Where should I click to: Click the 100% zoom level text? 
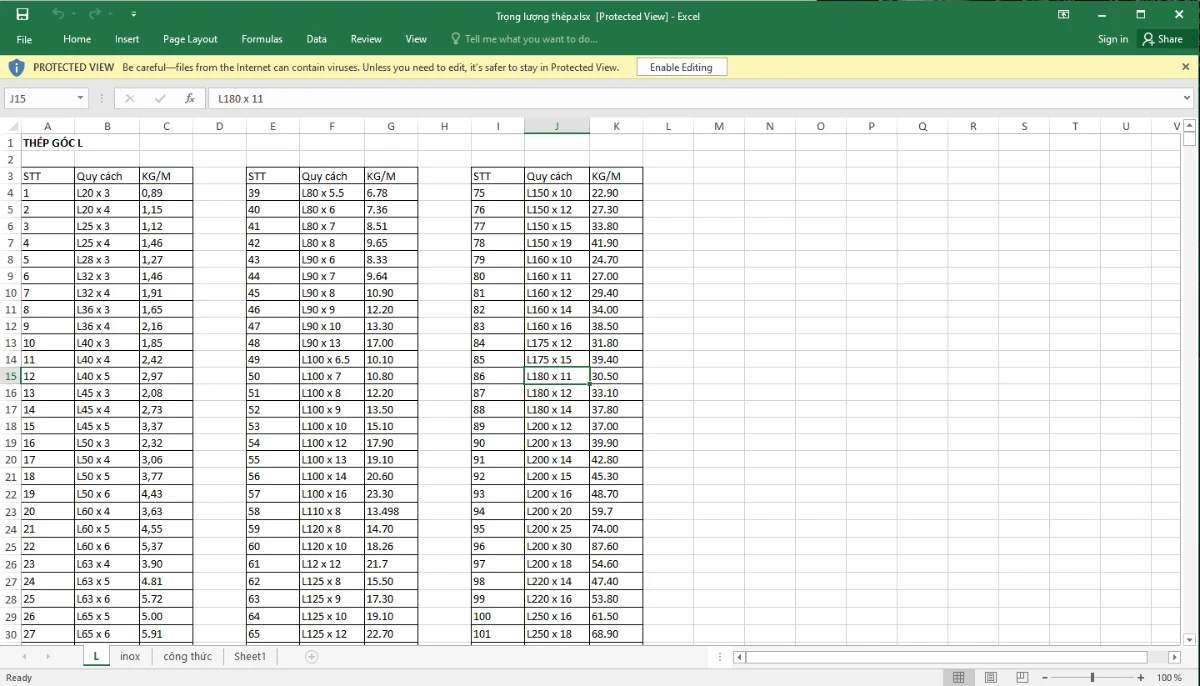tap(1169, 677)
